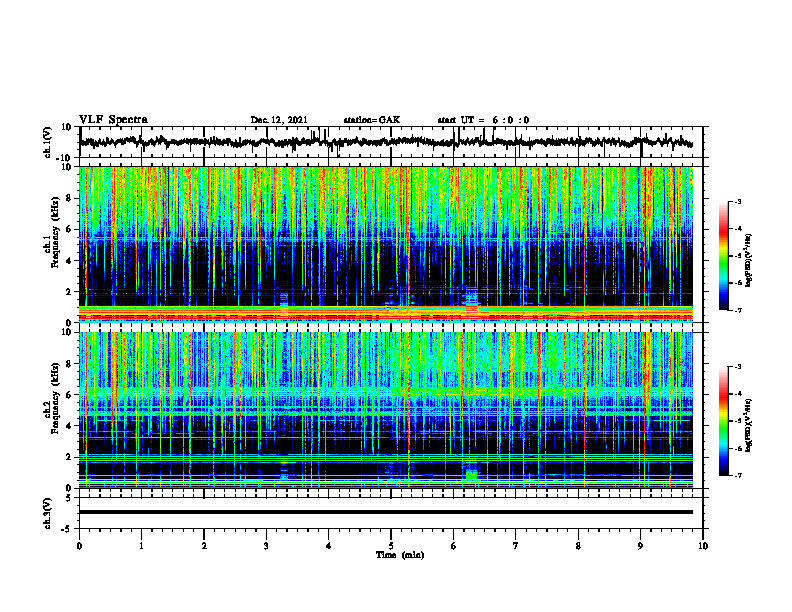The image size is (792, 612).
Task: Click the date text "Dec. 12, 2021"
Action: click(x=279, y=120)
